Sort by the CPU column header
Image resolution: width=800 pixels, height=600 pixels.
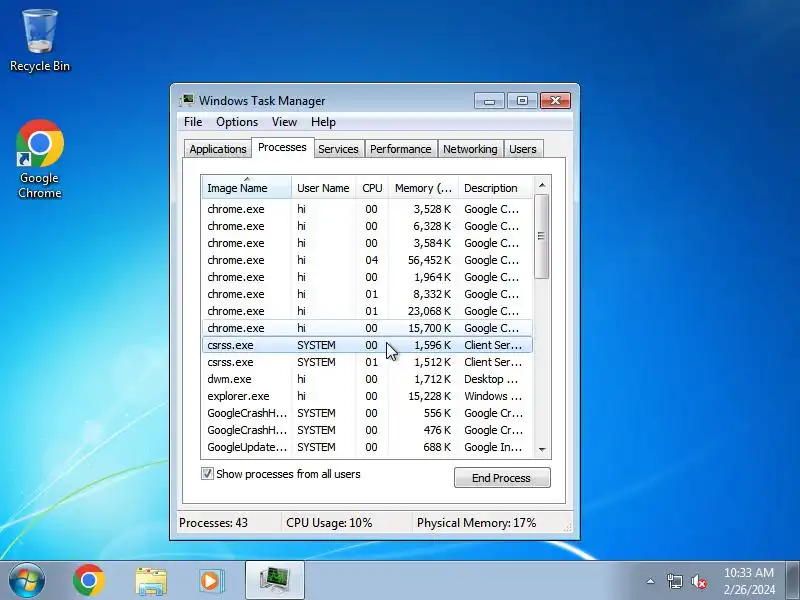point(372,188)
